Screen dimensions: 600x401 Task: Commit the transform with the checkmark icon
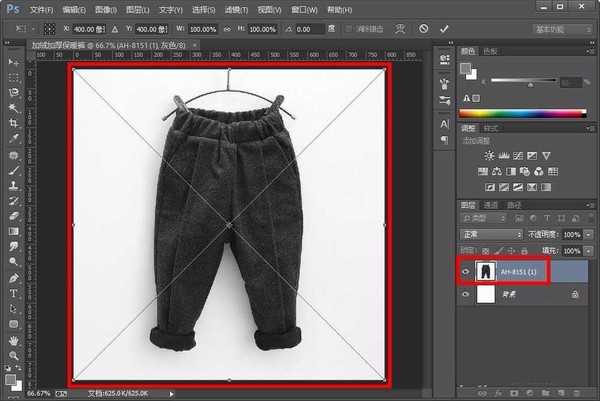[x=445, y=30]
